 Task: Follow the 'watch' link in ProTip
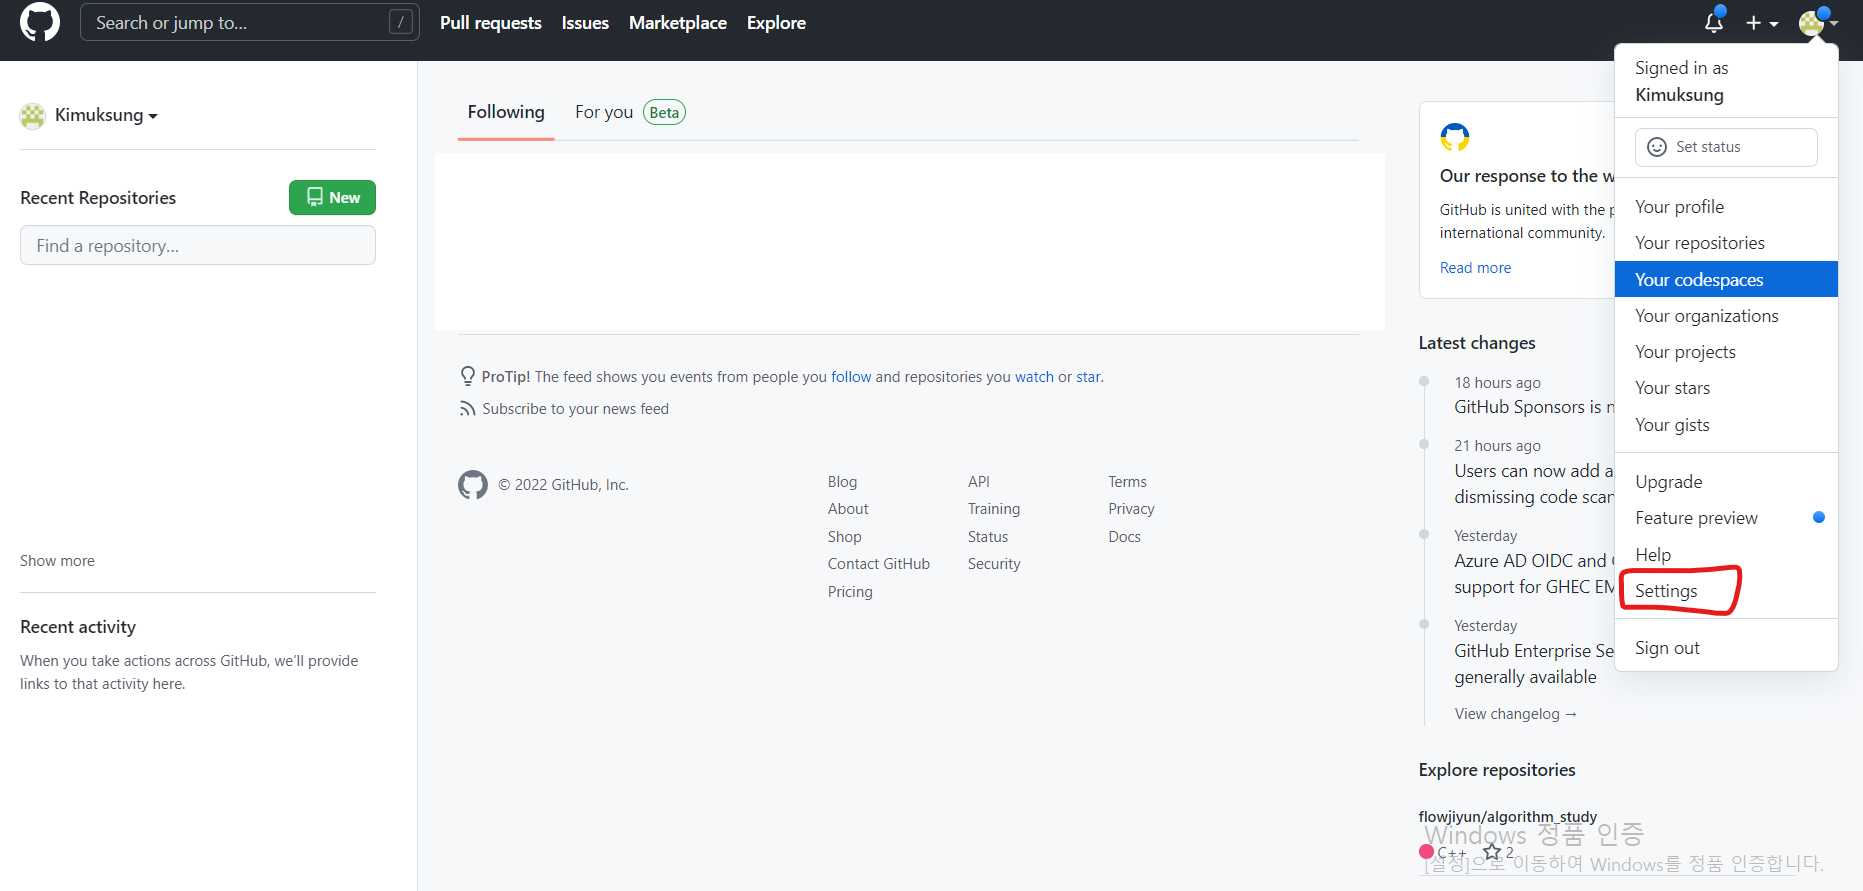1034,377
